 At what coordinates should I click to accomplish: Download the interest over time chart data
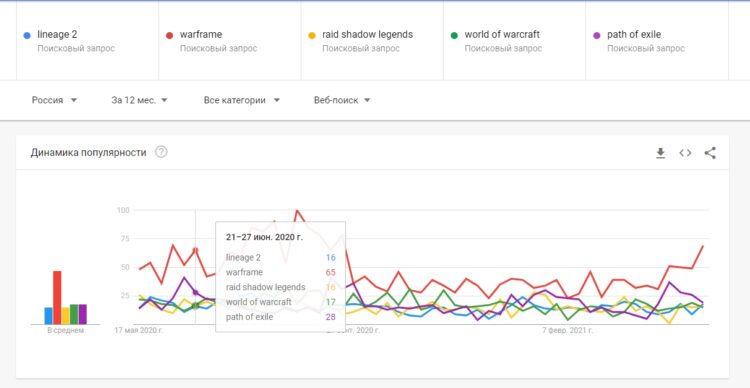point(661,153)
